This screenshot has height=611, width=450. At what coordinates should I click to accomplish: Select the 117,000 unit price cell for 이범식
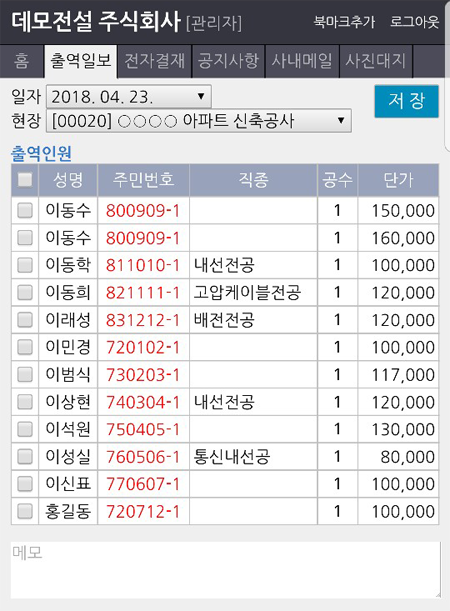(x=398, y=374)
